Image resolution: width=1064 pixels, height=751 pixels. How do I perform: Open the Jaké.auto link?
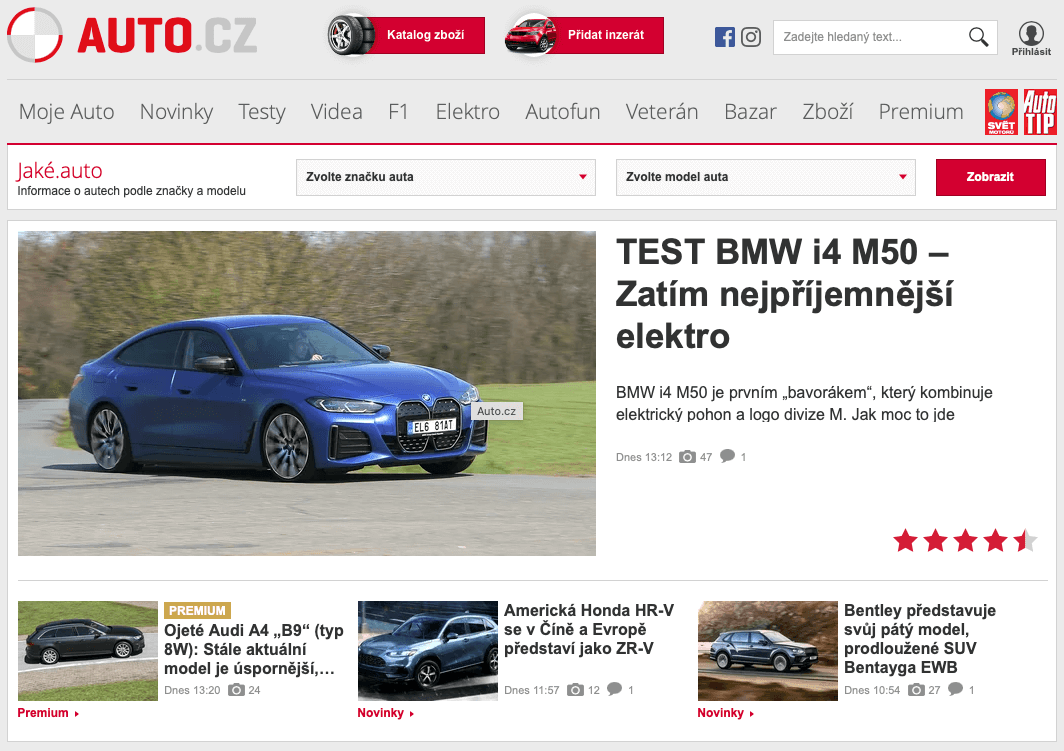point(60,170)
